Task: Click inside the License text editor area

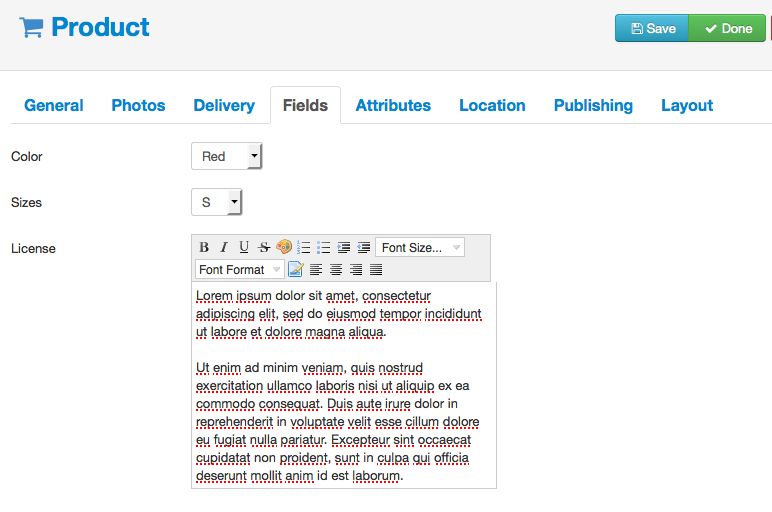Action: coord(344,385)
